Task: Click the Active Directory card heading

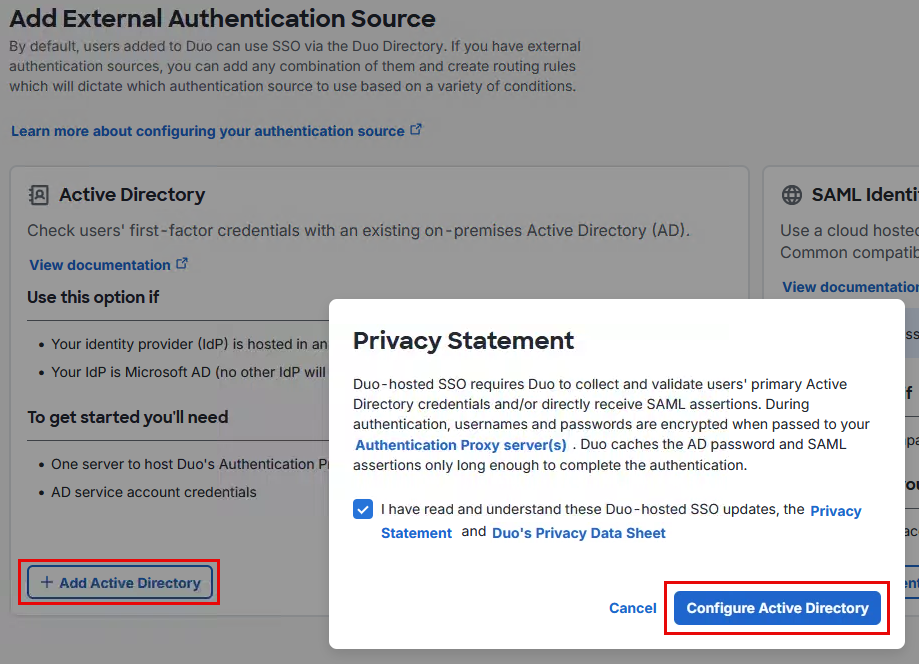Action: coord(132,195)
